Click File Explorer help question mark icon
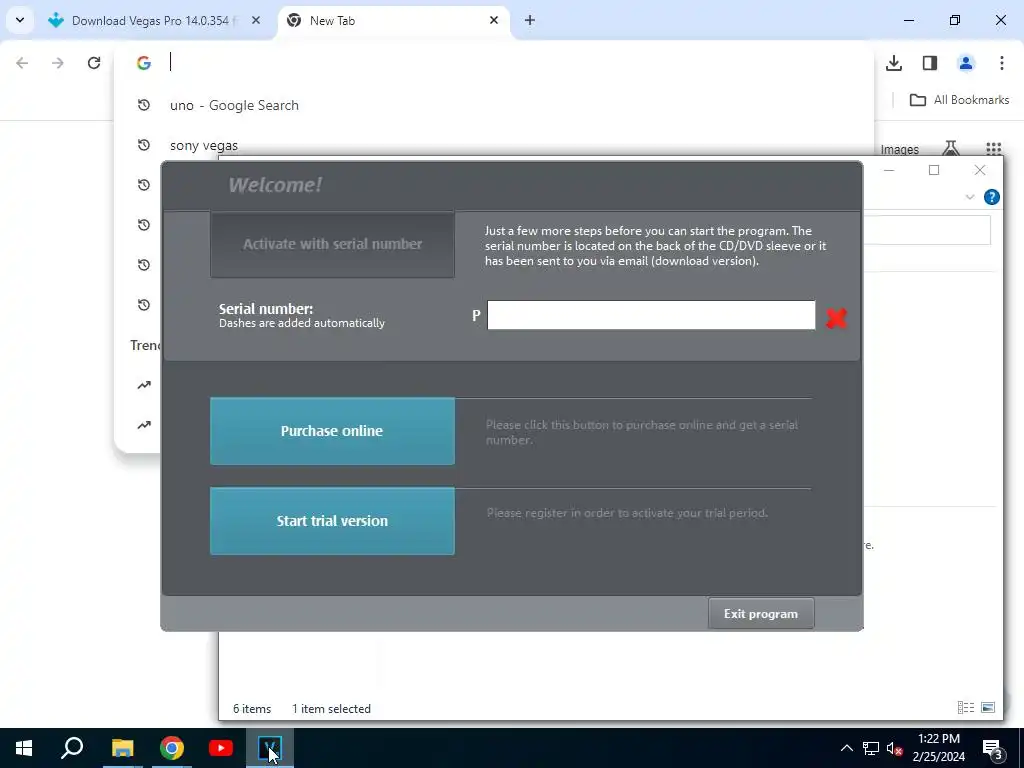This screenshot has height=768, width=1024. point(991,197)
